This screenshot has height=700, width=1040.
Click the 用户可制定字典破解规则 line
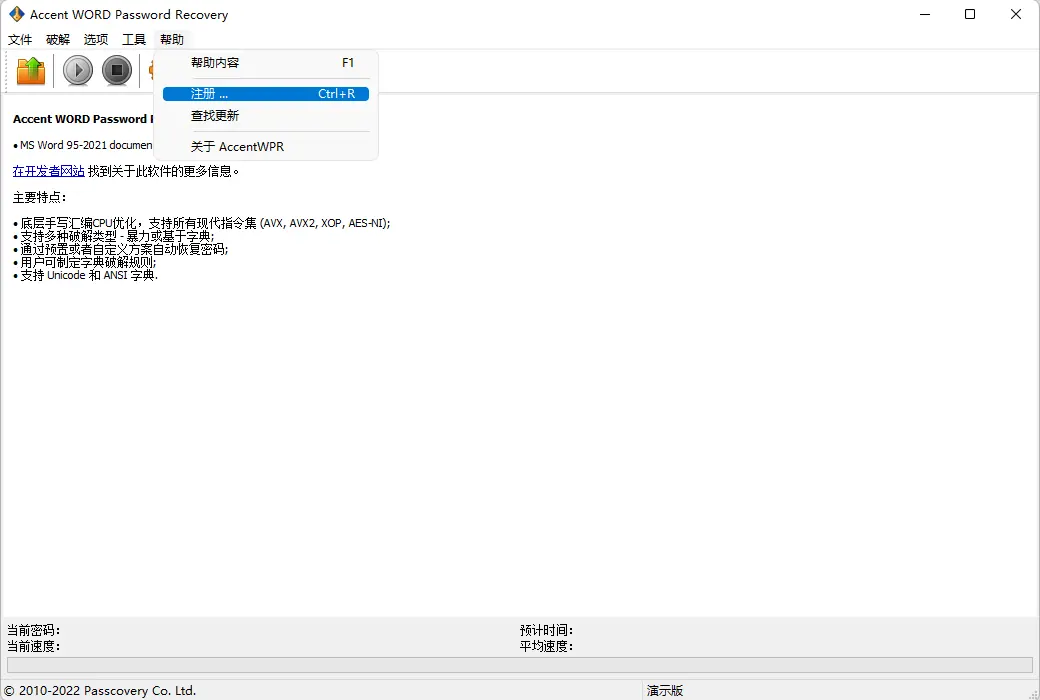click(85, 262)
